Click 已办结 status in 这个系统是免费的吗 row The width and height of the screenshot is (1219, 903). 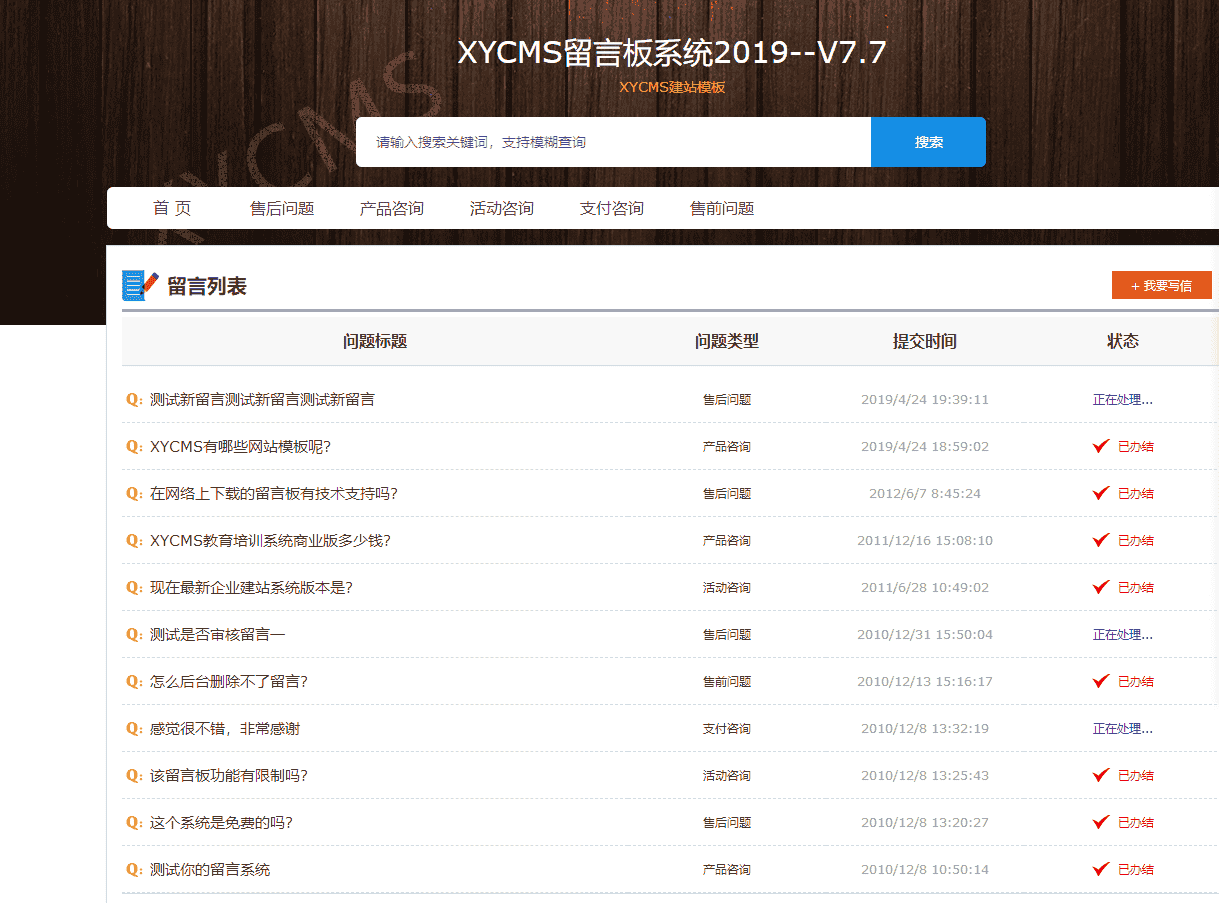click(1136, 823)
